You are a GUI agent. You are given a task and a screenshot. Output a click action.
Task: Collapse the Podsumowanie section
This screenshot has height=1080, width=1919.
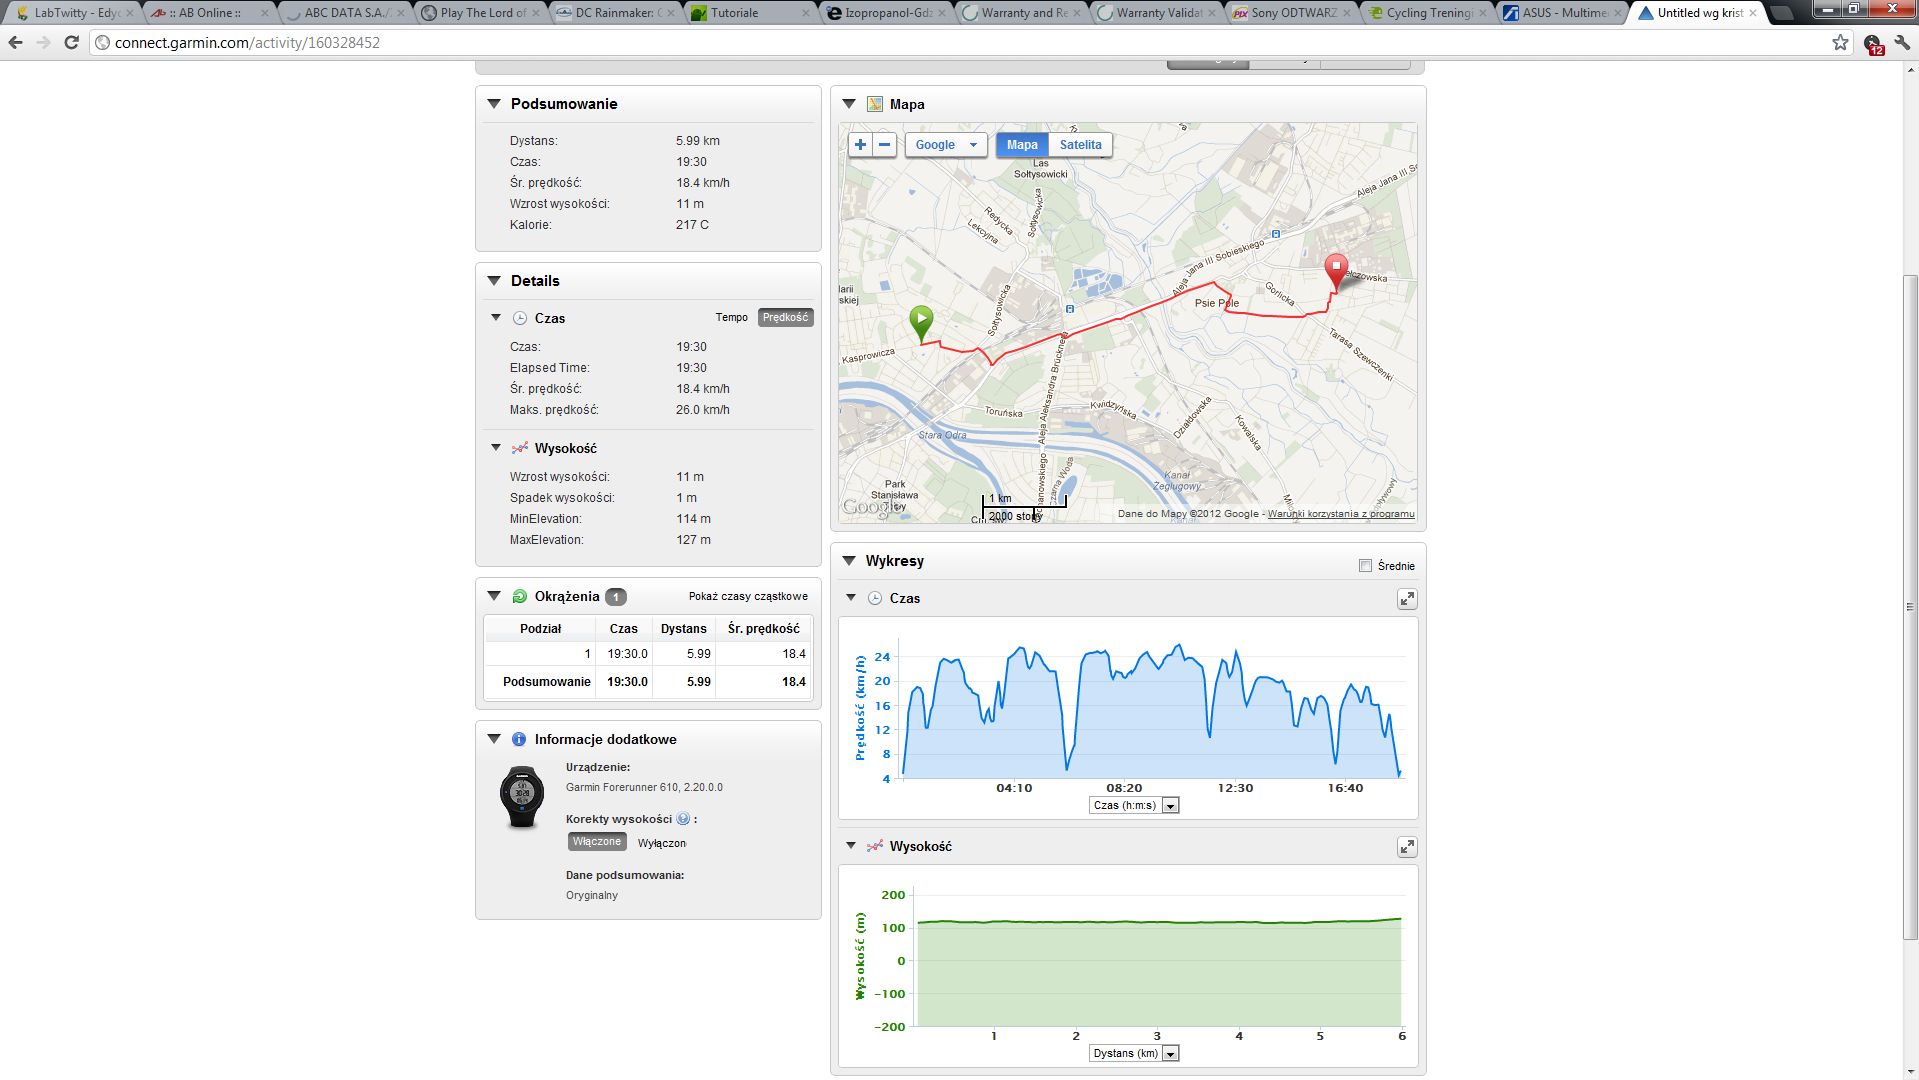(x=494, y=104)
